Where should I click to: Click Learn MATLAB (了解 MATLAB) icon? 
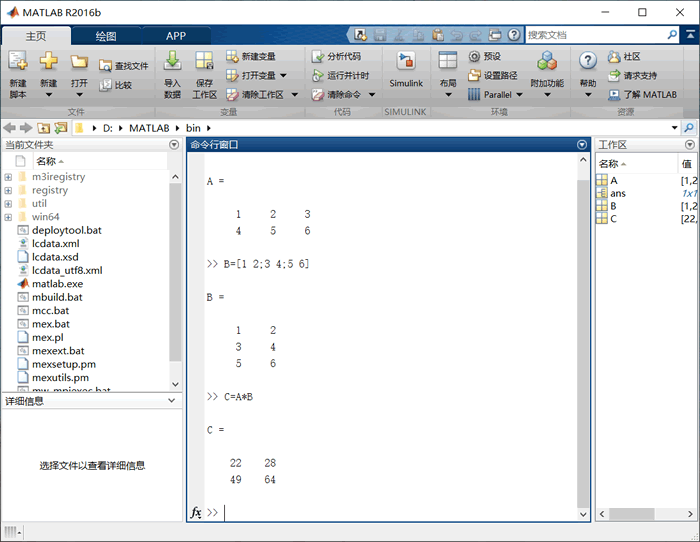point(614,95)
